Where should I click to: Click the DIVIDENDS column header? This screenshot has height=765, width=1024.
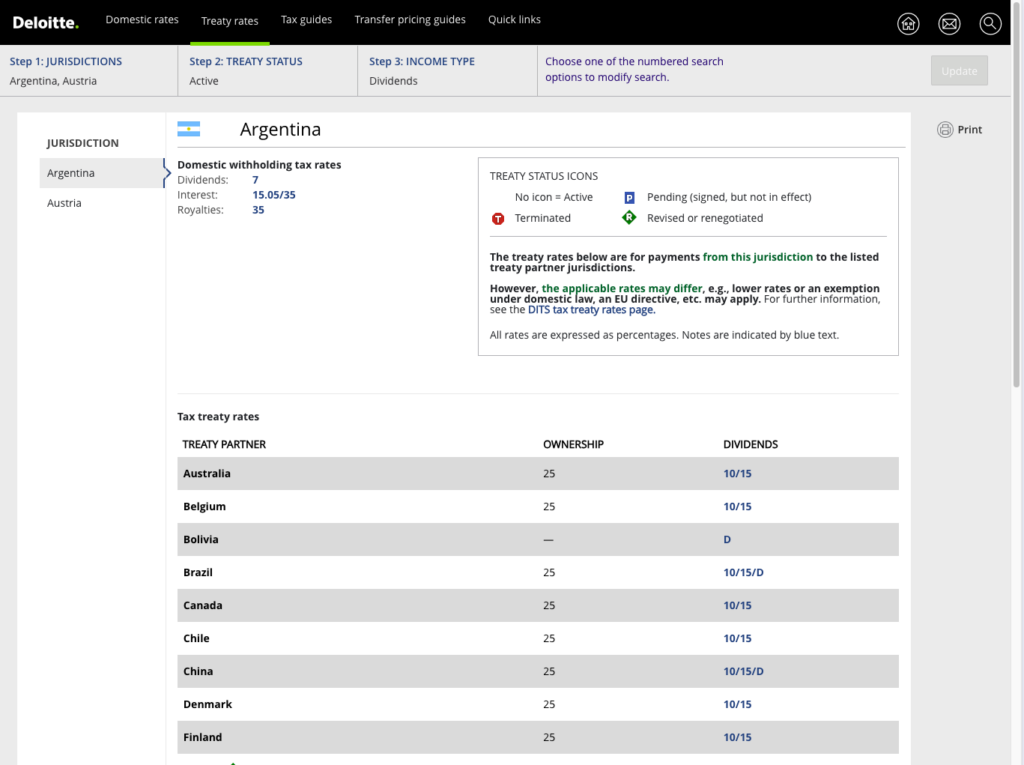[x=750, y=444]
